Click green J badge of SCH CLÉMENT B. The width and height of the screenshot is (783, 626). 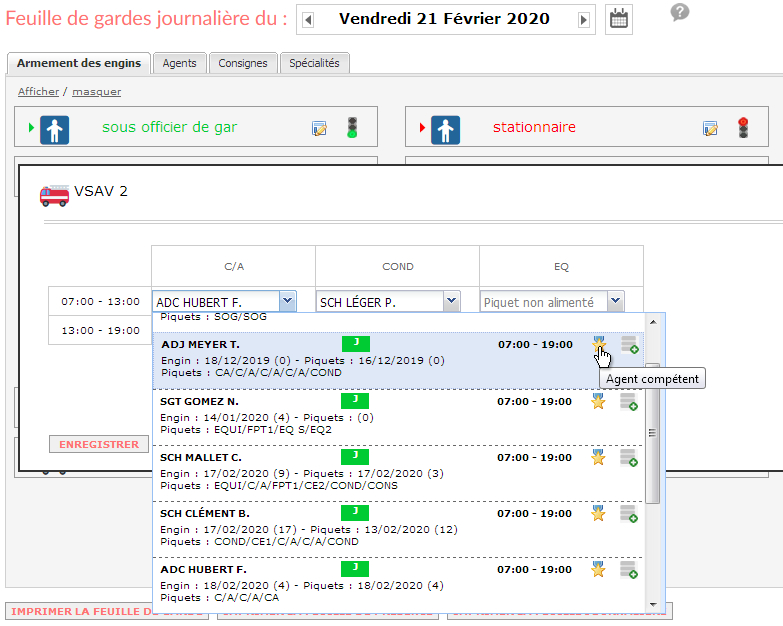pos(355,512)
